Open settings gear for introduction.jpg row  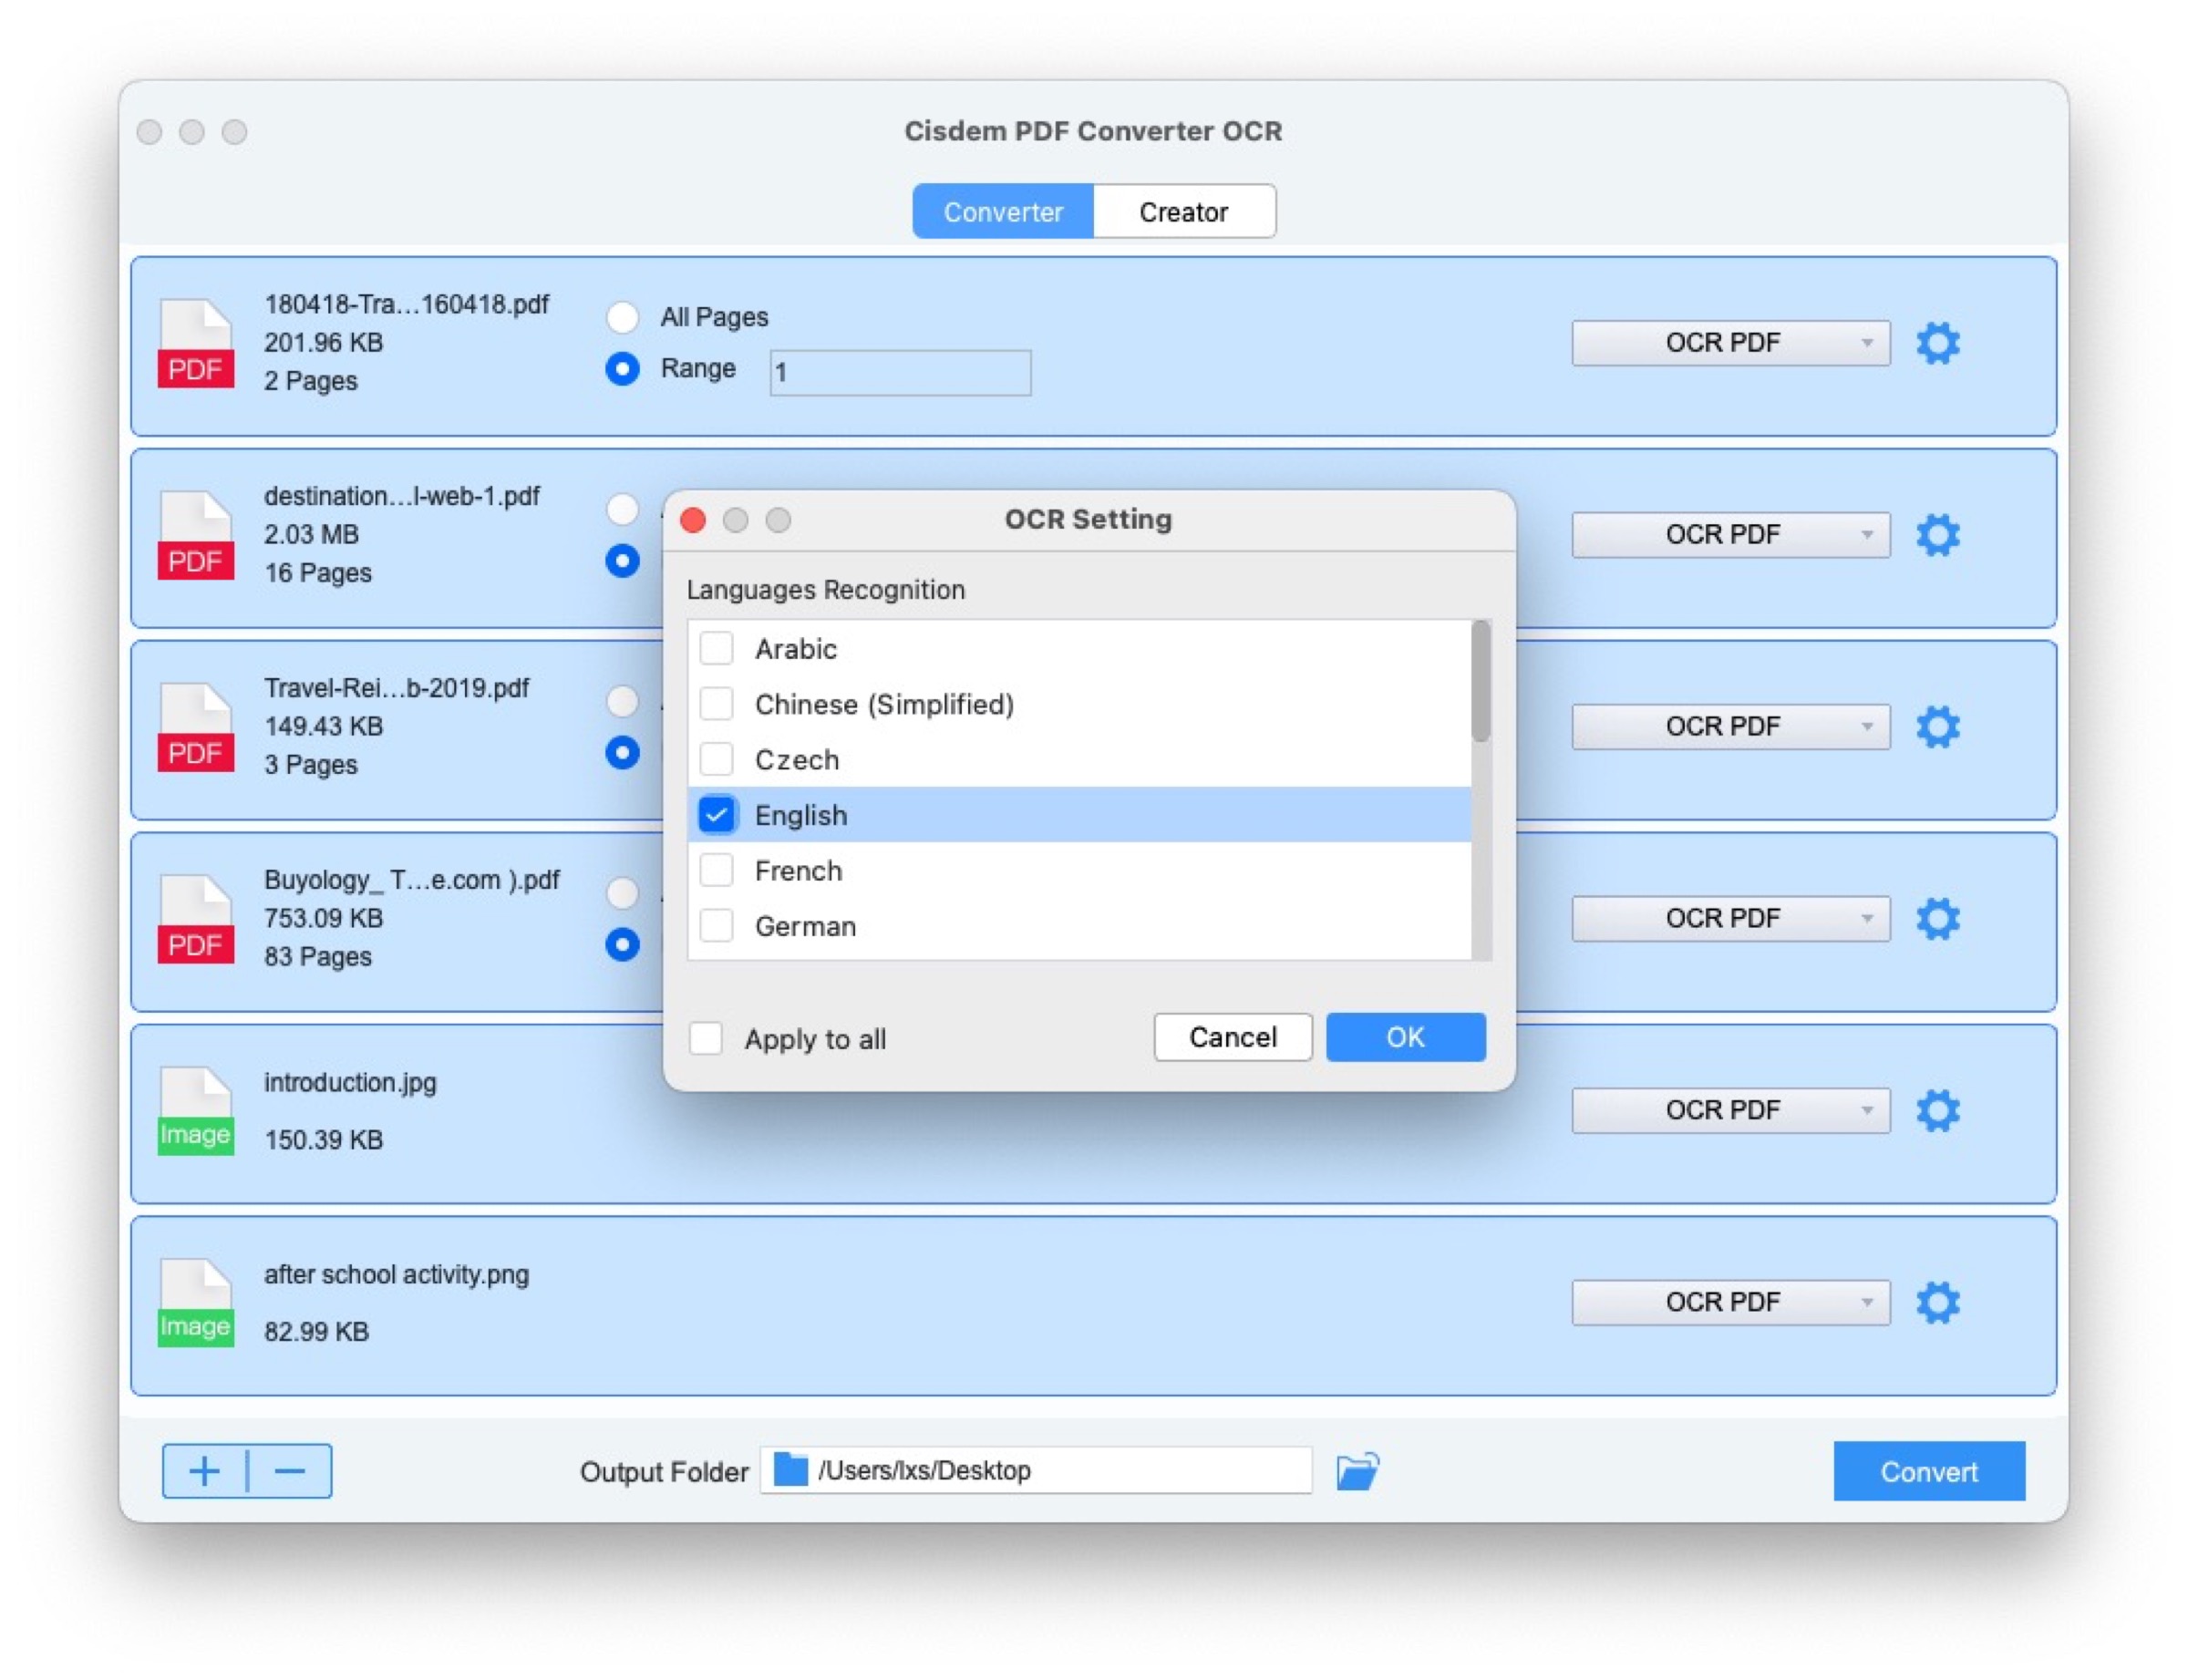pos(1938,1110)
